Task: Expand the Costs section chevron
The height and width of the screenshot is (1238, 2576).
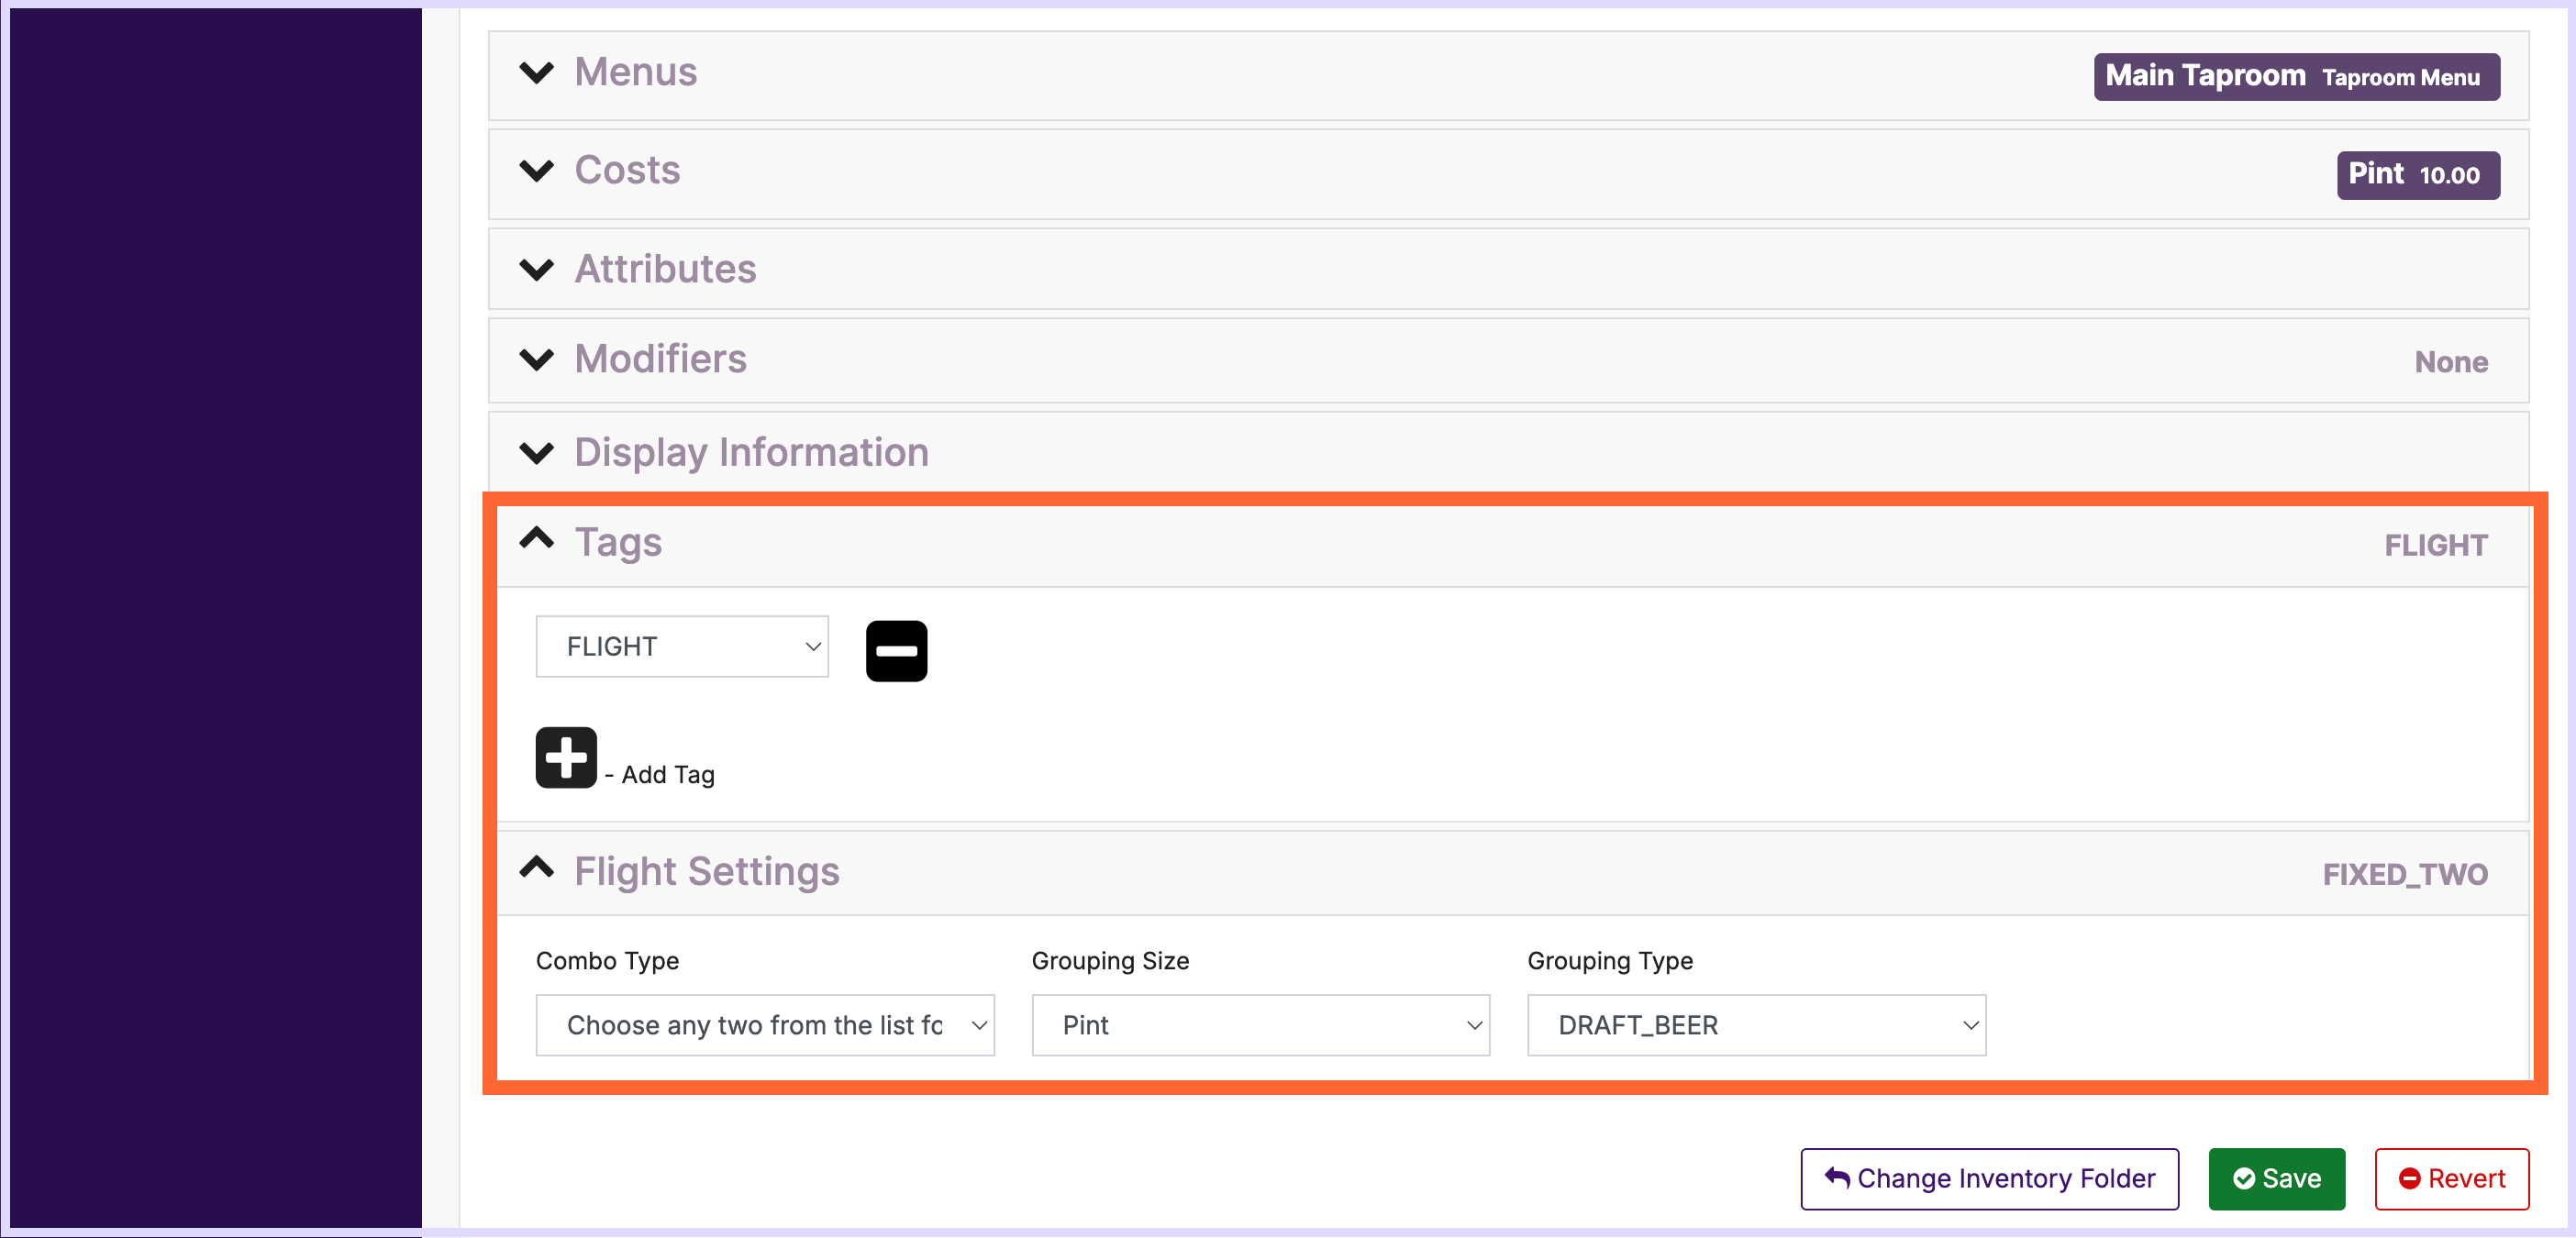Action: [x=537, y=170]
